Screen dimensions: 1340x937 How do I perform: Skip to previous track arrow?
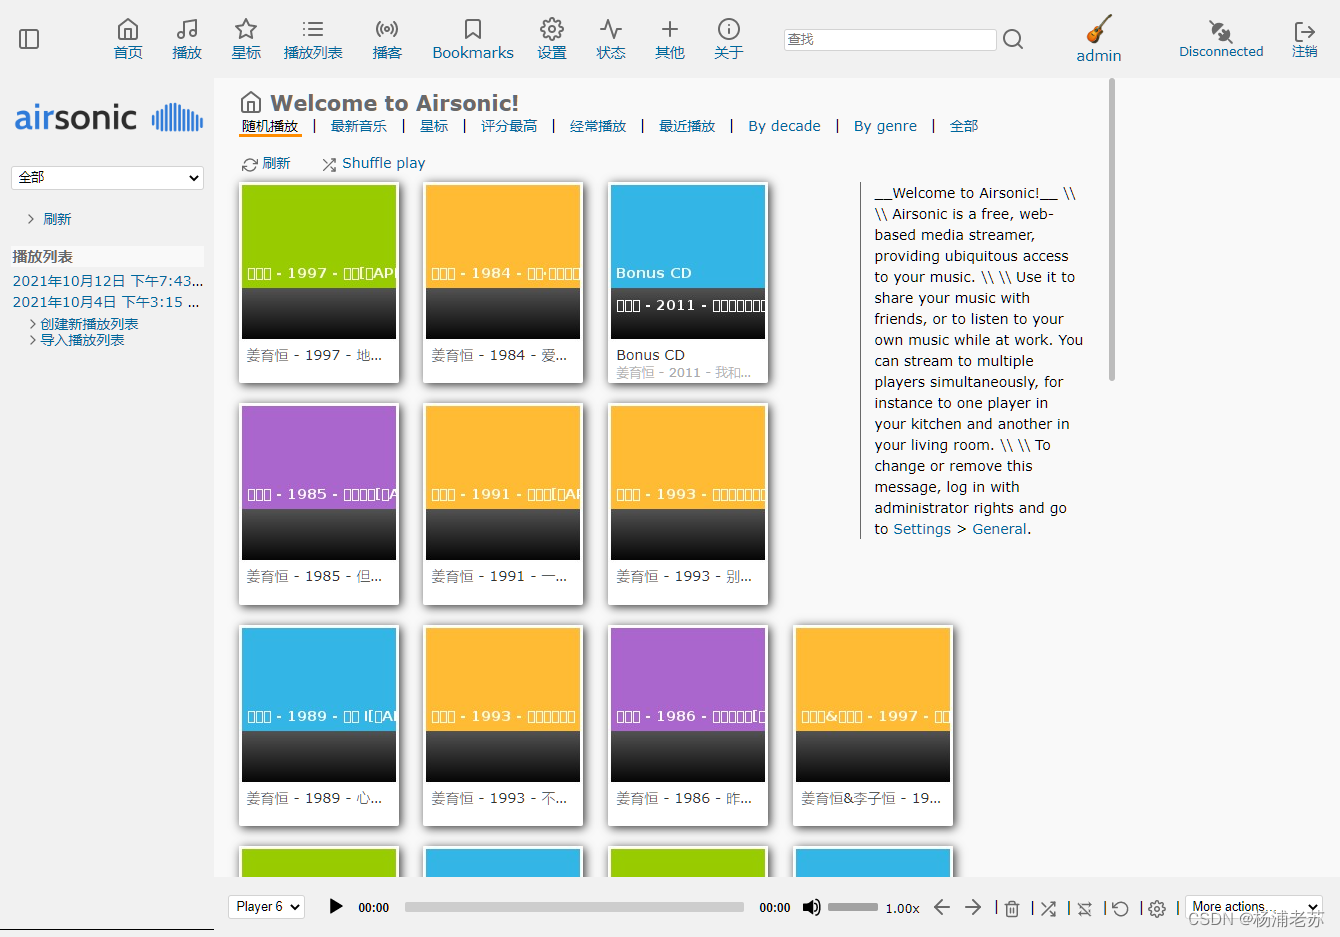point(942,907)
